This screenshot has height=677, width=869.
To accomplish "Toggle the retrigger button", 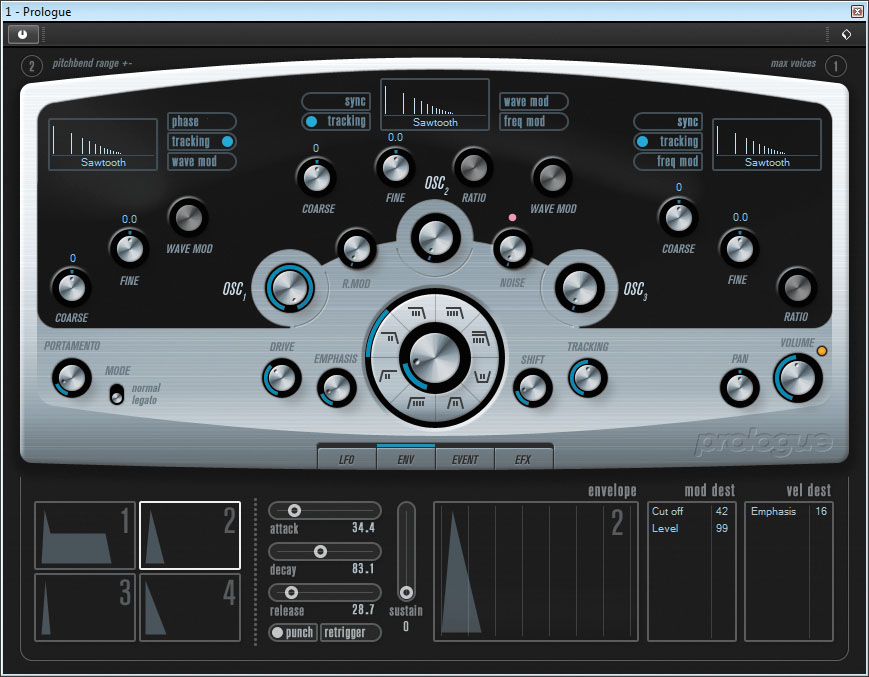I will 350,632.
